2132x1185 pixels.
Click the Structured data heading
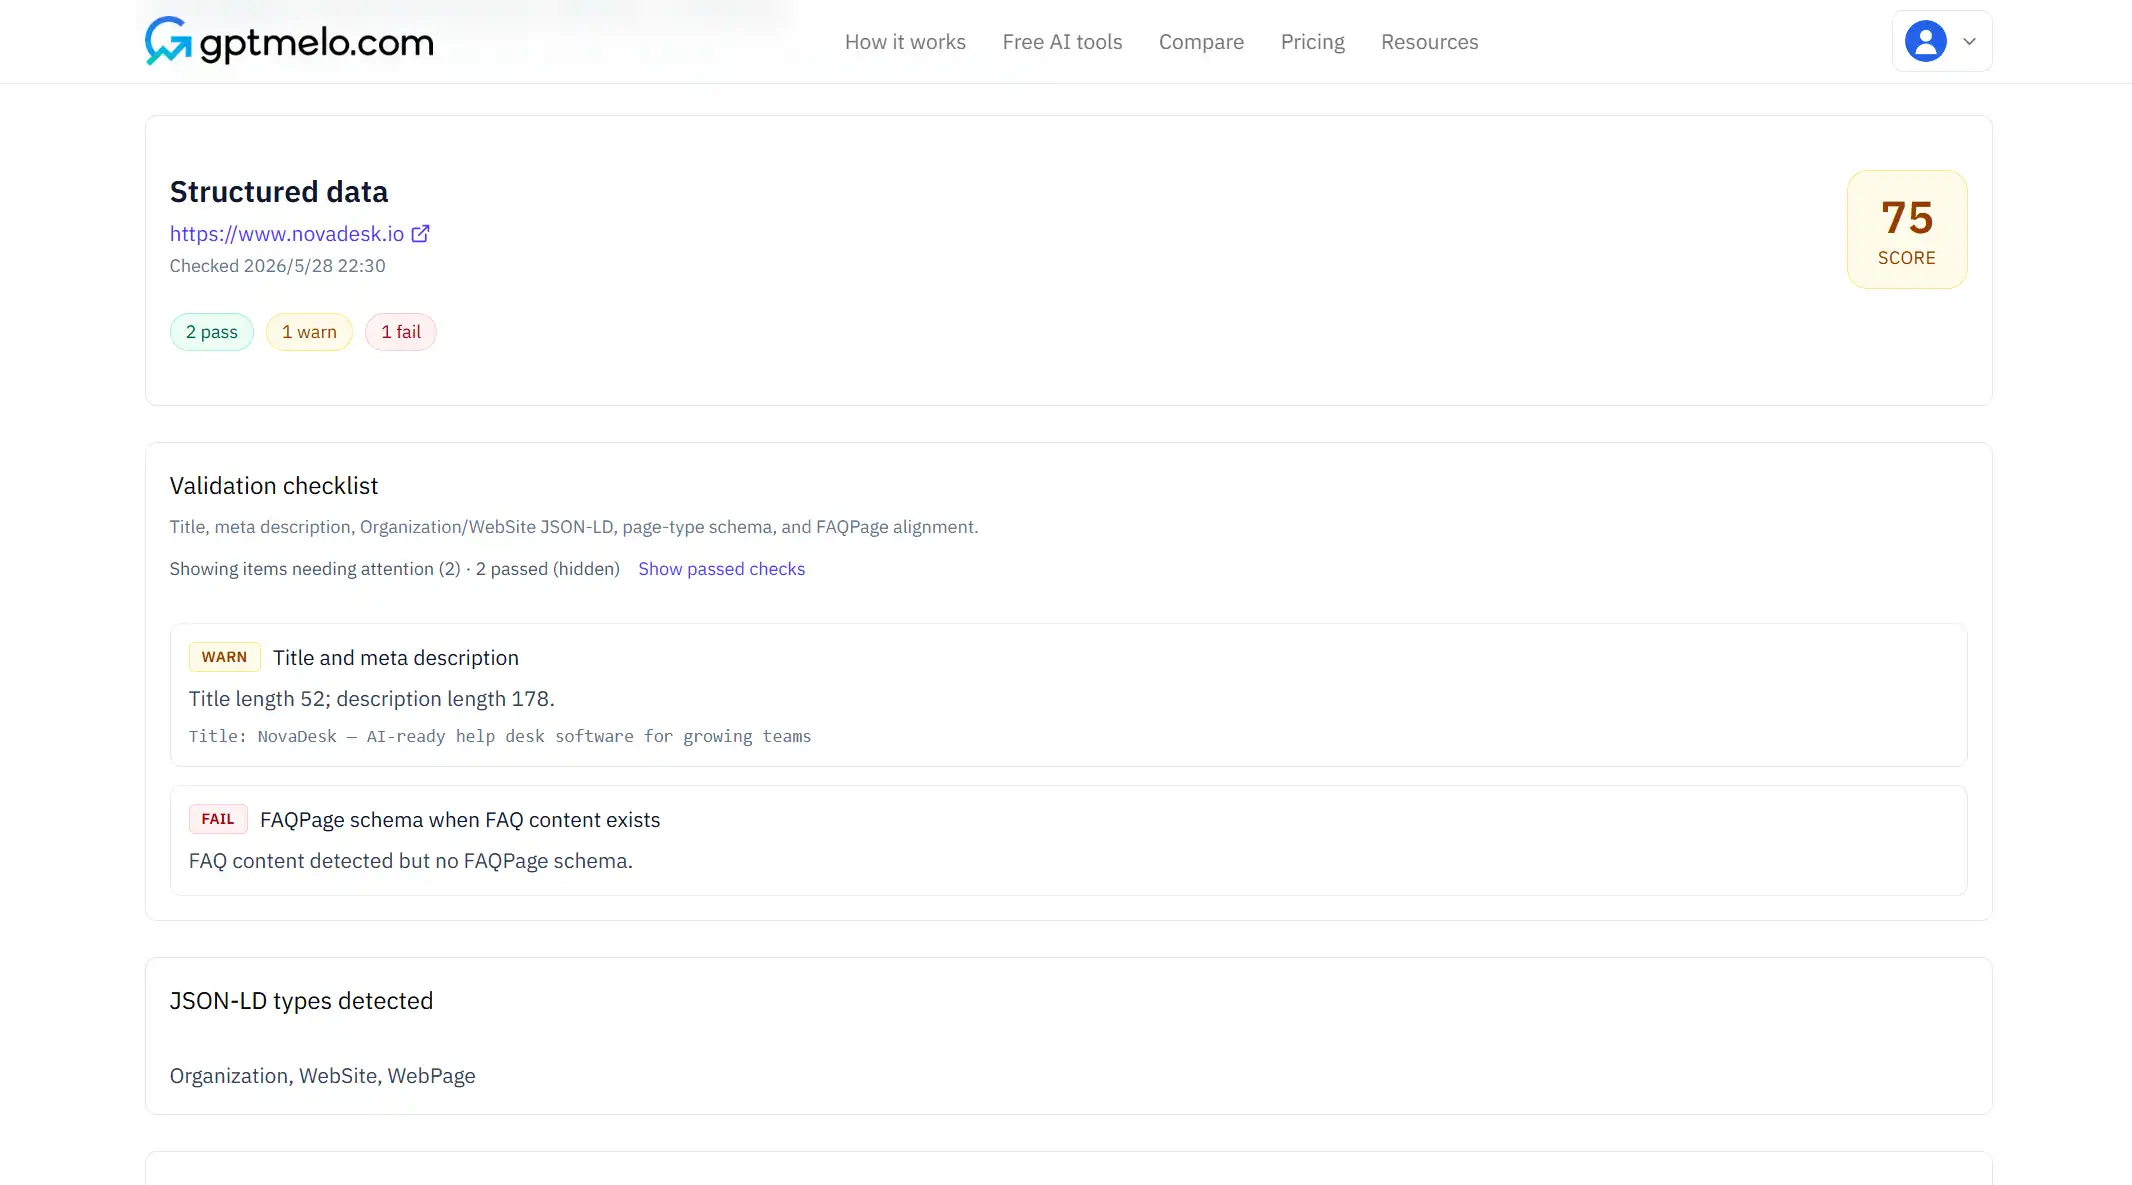279,192
